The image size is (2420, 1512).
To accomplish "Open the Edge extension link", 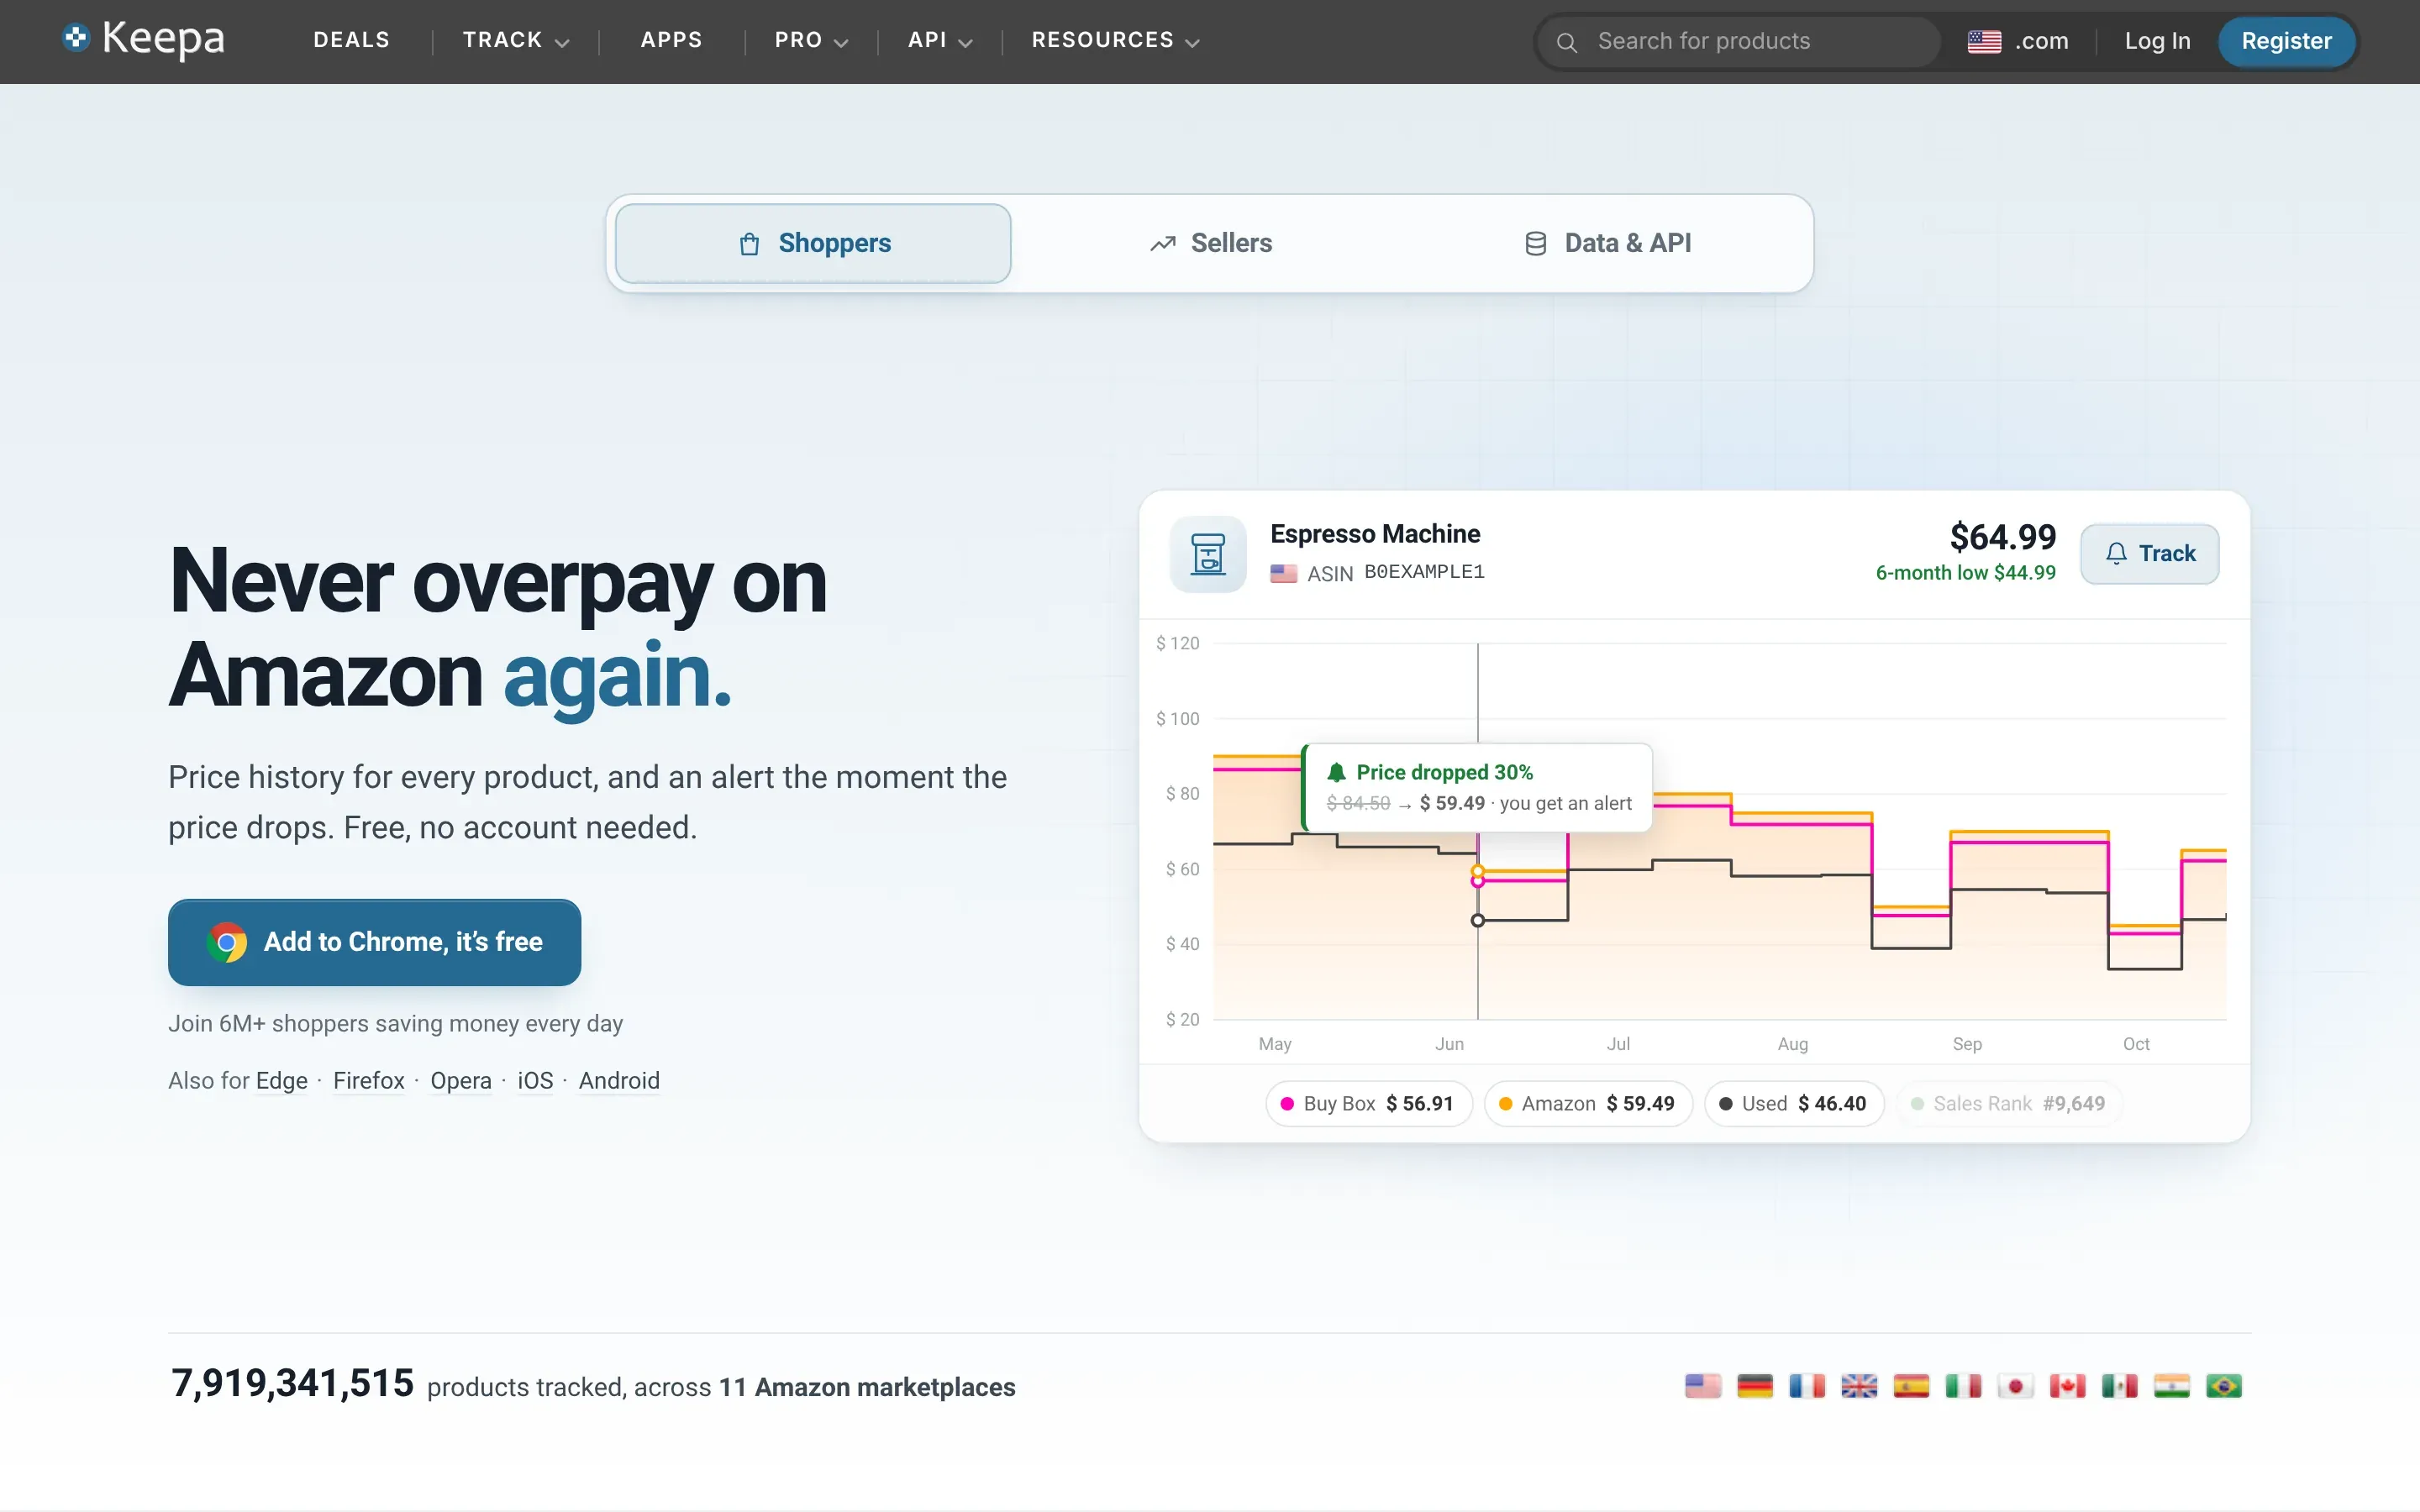I will 282,1081.
